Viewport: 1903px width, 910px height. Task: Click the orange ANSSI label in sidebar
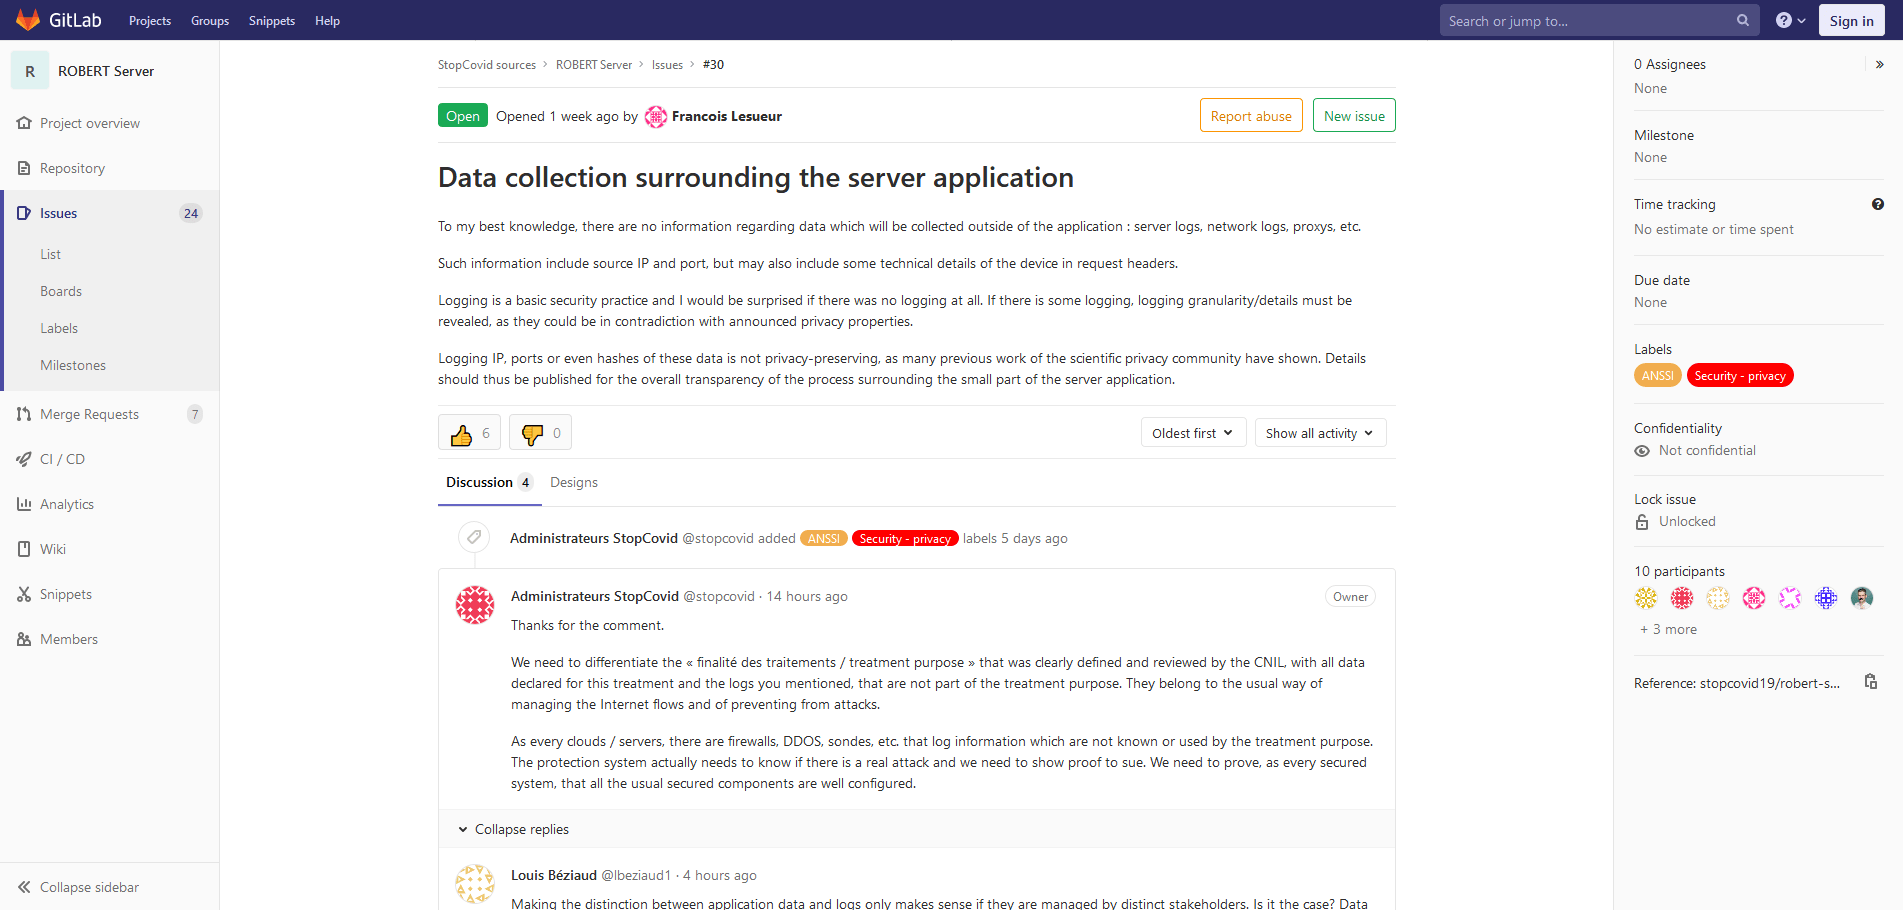click(1657, 376)
